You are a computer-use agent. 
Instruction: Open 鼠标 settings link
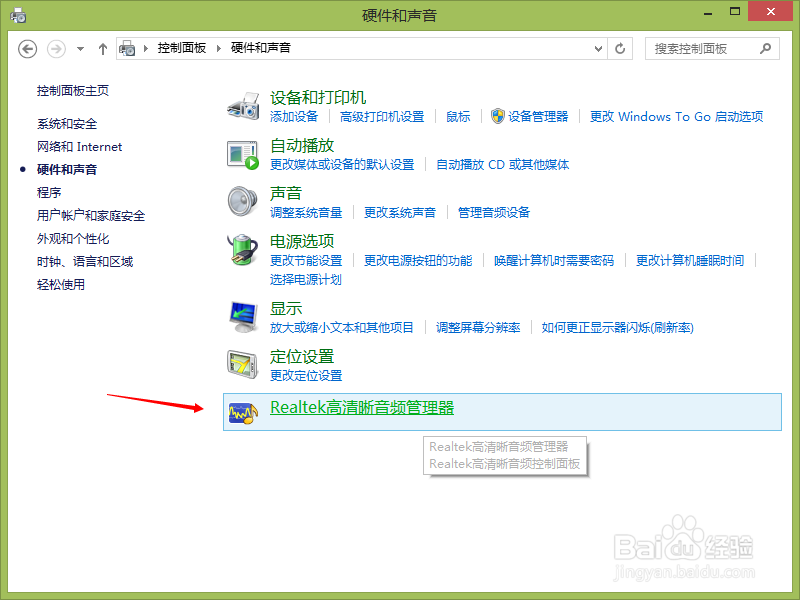458,116
